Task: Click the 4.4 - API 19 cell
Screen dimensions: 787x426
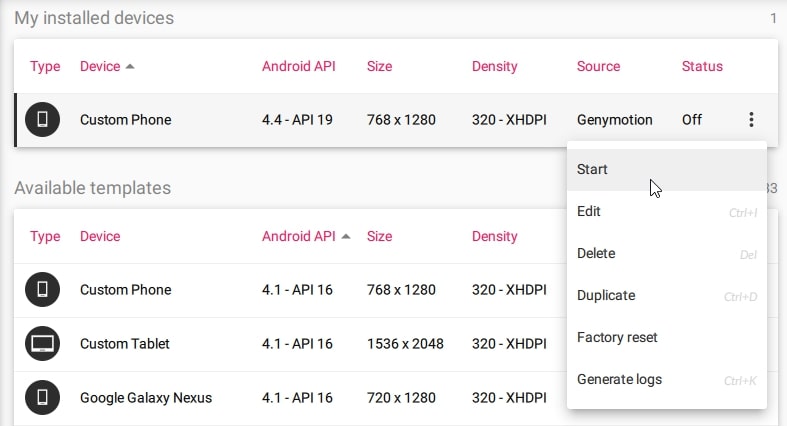Action: click(297, 120)
